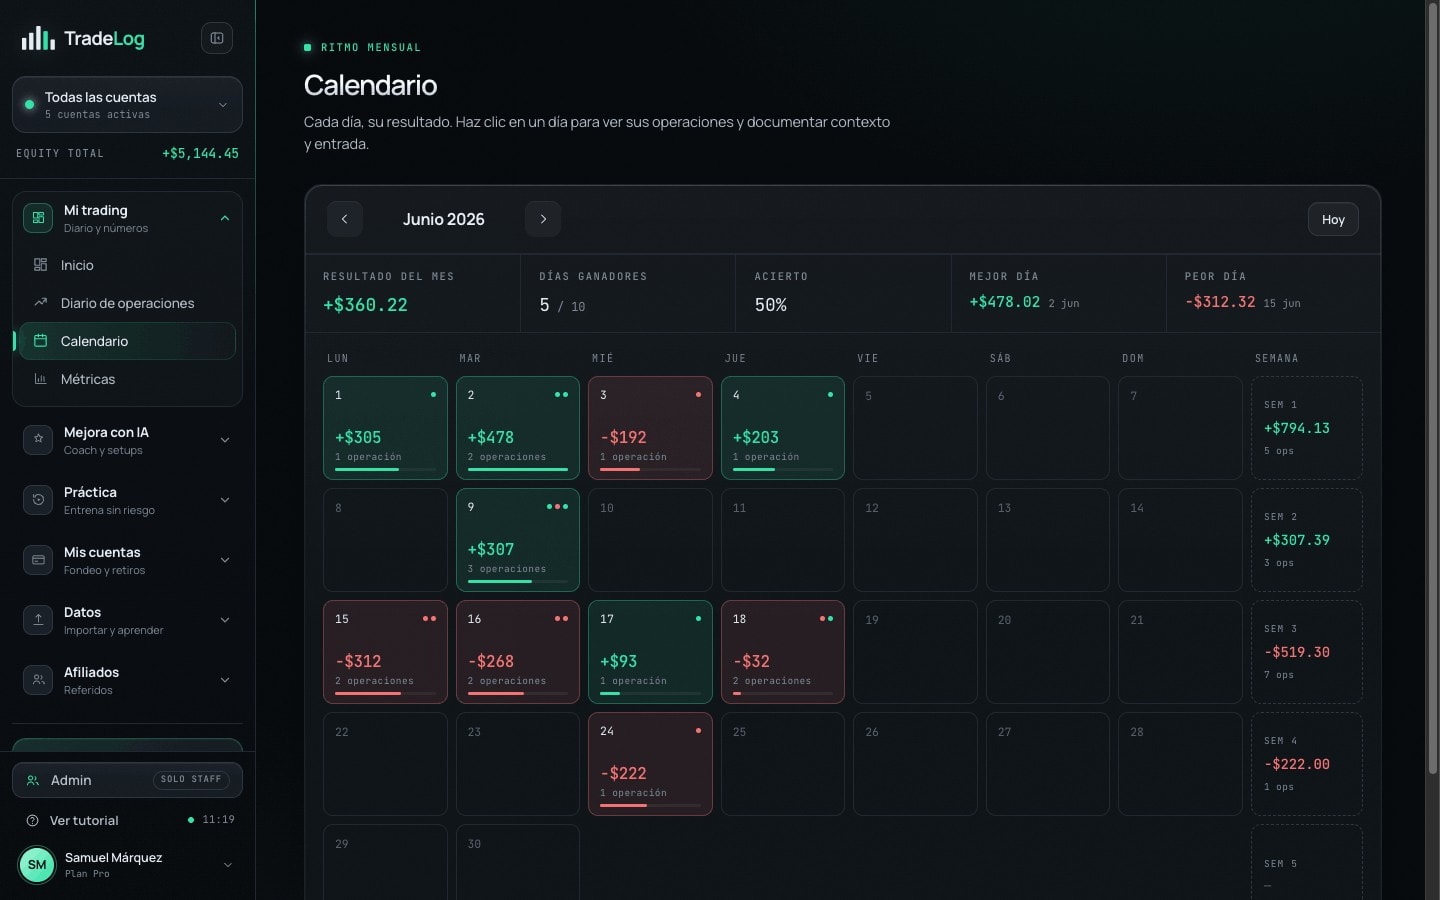
Task: Click empty day 22 cell
Action: 385,764
